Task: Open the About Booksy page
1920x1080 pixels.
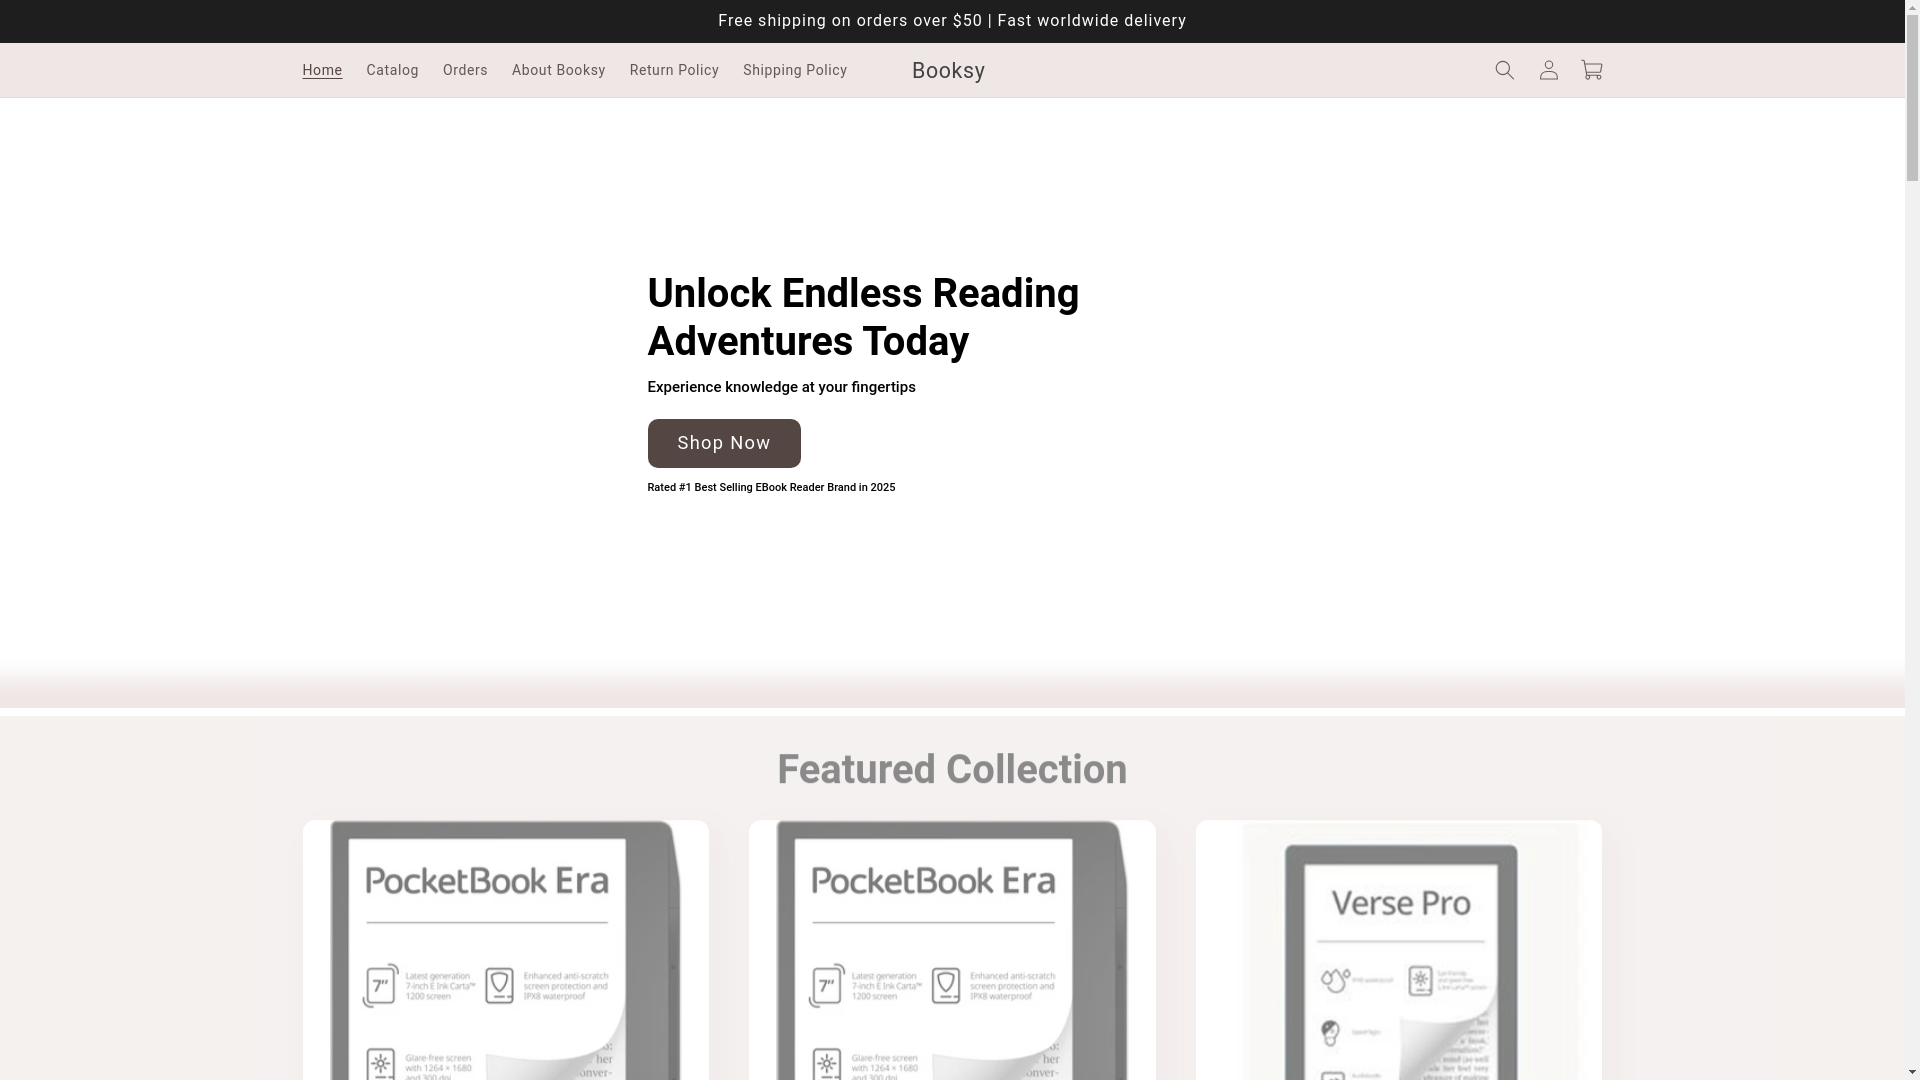Action: point(558,70)
